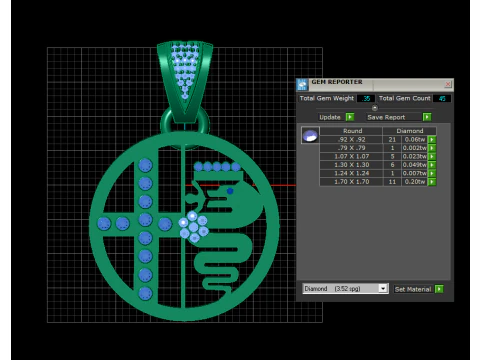
Task: Click the Total Gem Count label
Action: 405,98
